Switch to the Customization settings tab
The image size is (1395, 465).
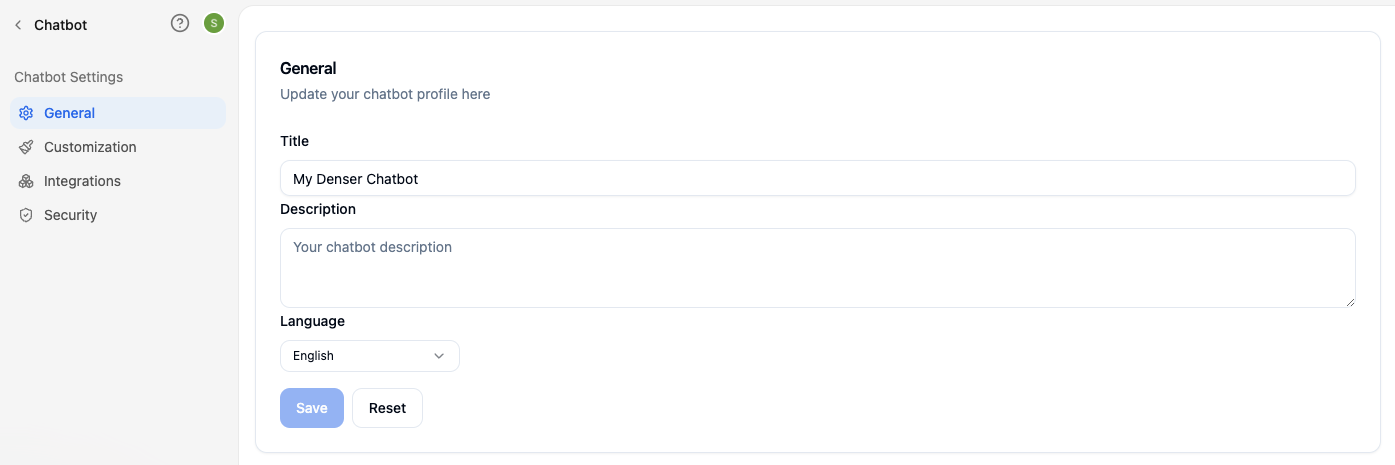point(118,147)
